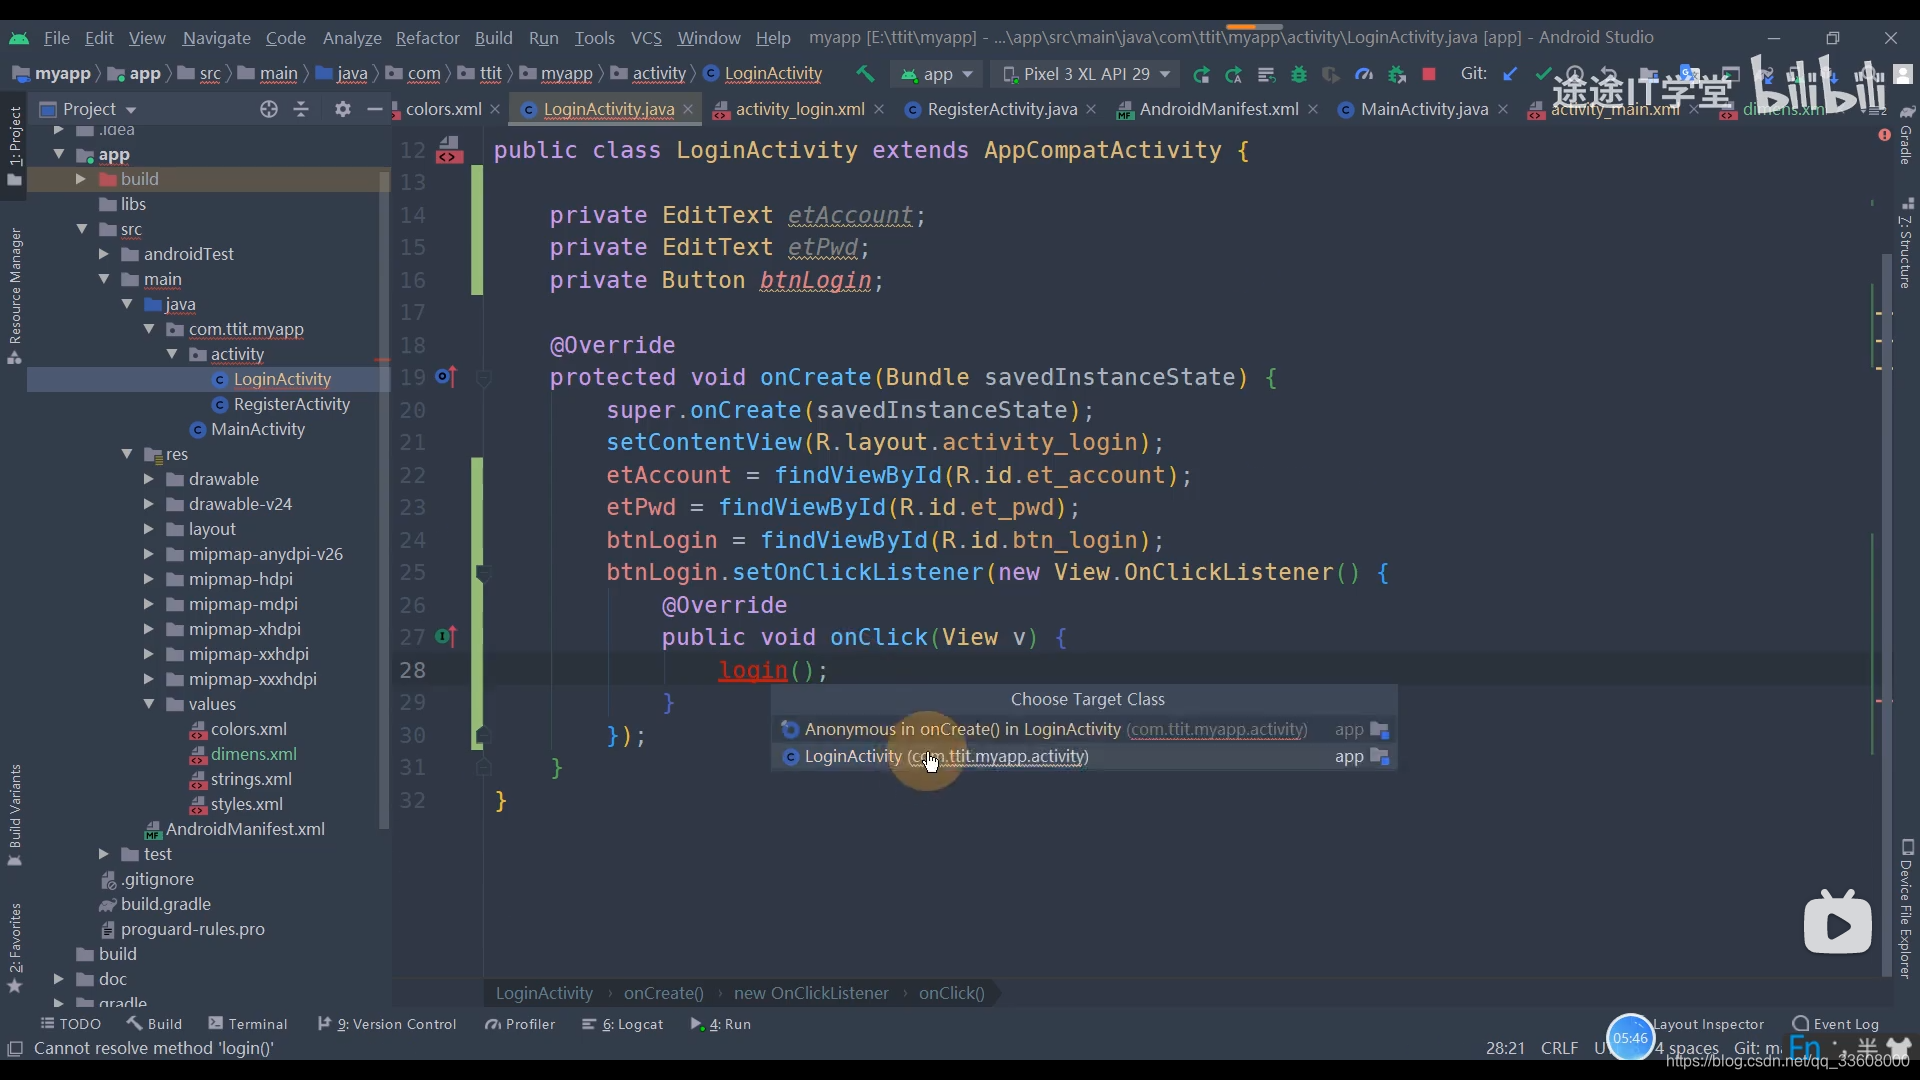Open the Refactor menu
Screen dimensions: 1920x1080
[x=427, y=38]
